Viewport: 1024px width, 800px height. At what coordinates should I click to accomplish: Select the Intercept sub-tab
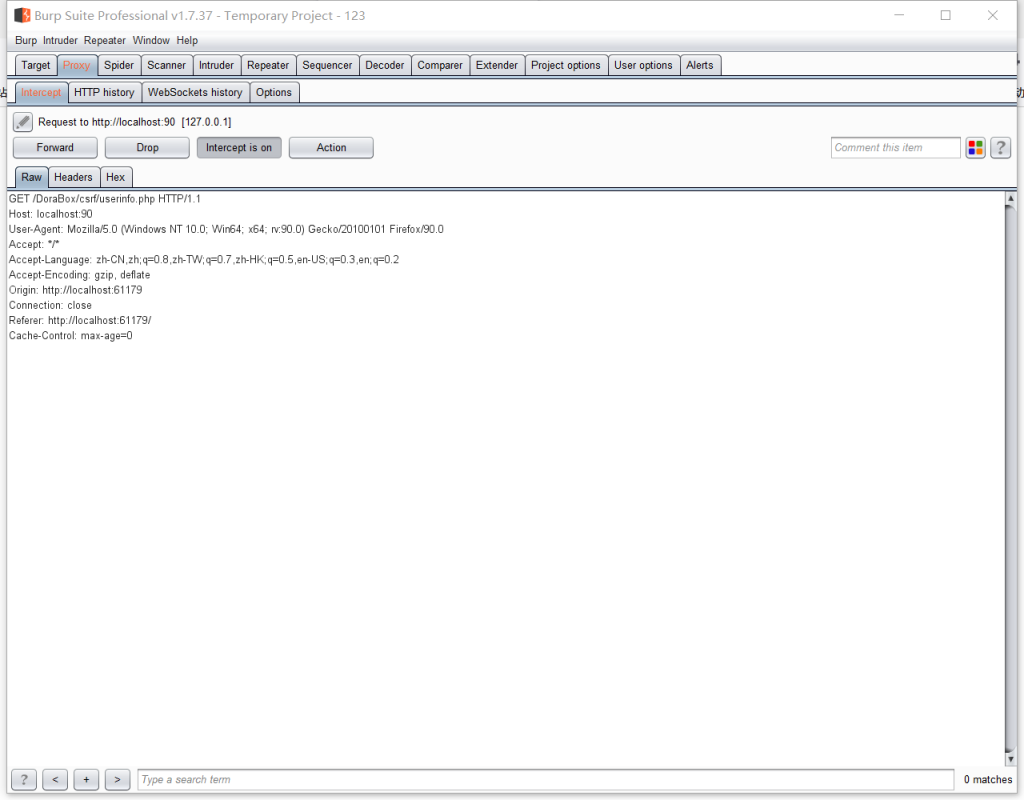click(41, 93)
